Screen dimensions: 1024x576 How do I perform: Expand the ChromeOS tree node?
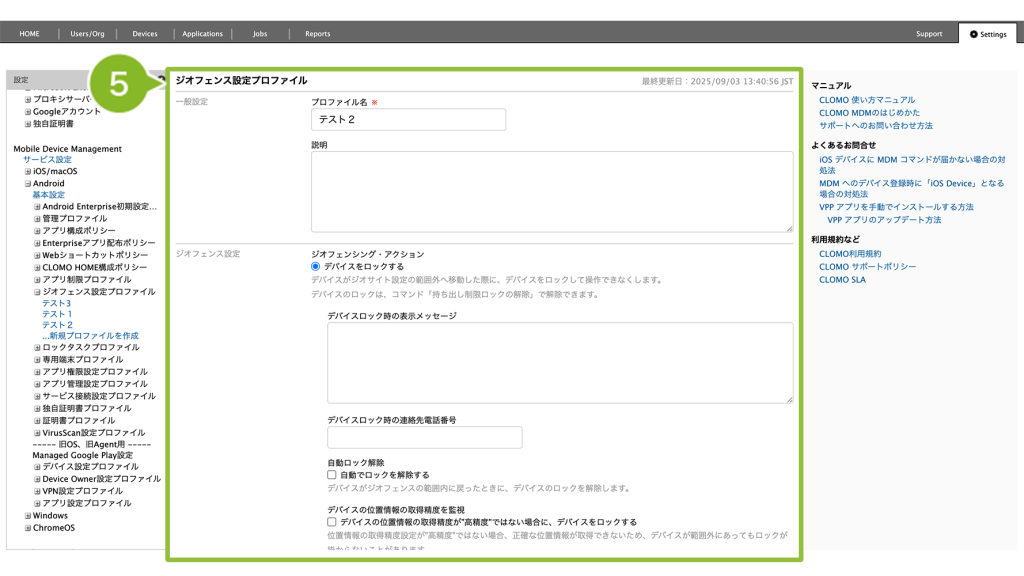28,528
